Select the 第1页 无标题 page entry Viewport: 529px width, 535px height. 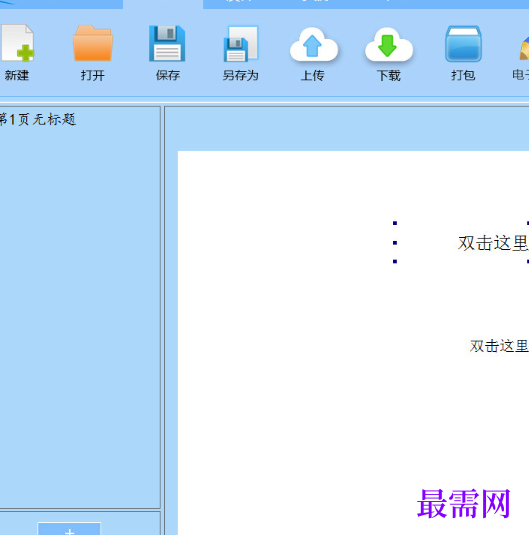point(38,119)
